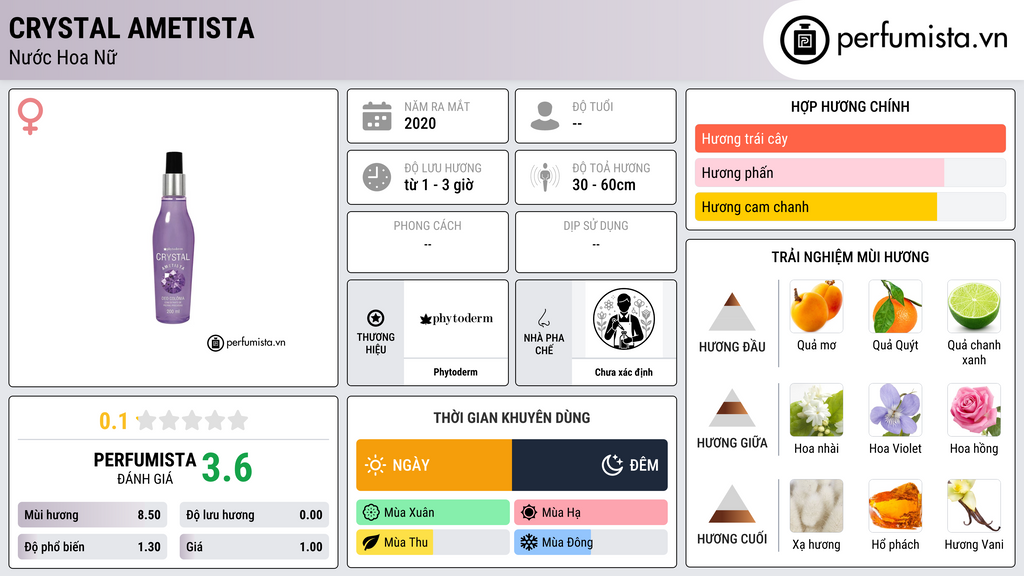
Task: Click the Dịp sử dụng card
Action: [x=596, y=242]
